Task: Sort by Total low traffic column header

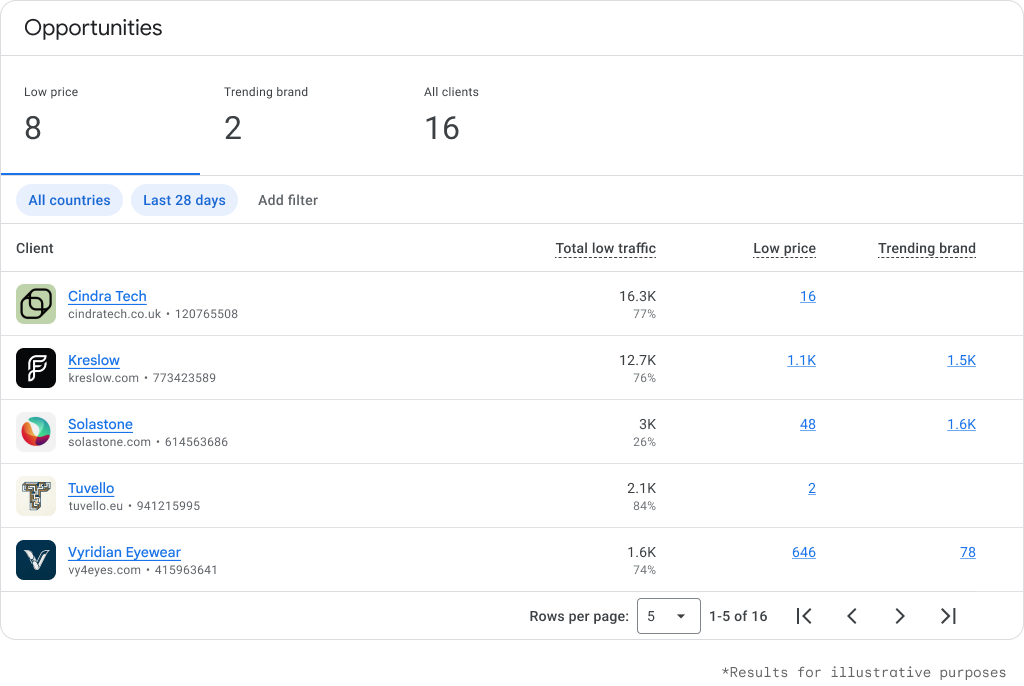Action: 605,248
